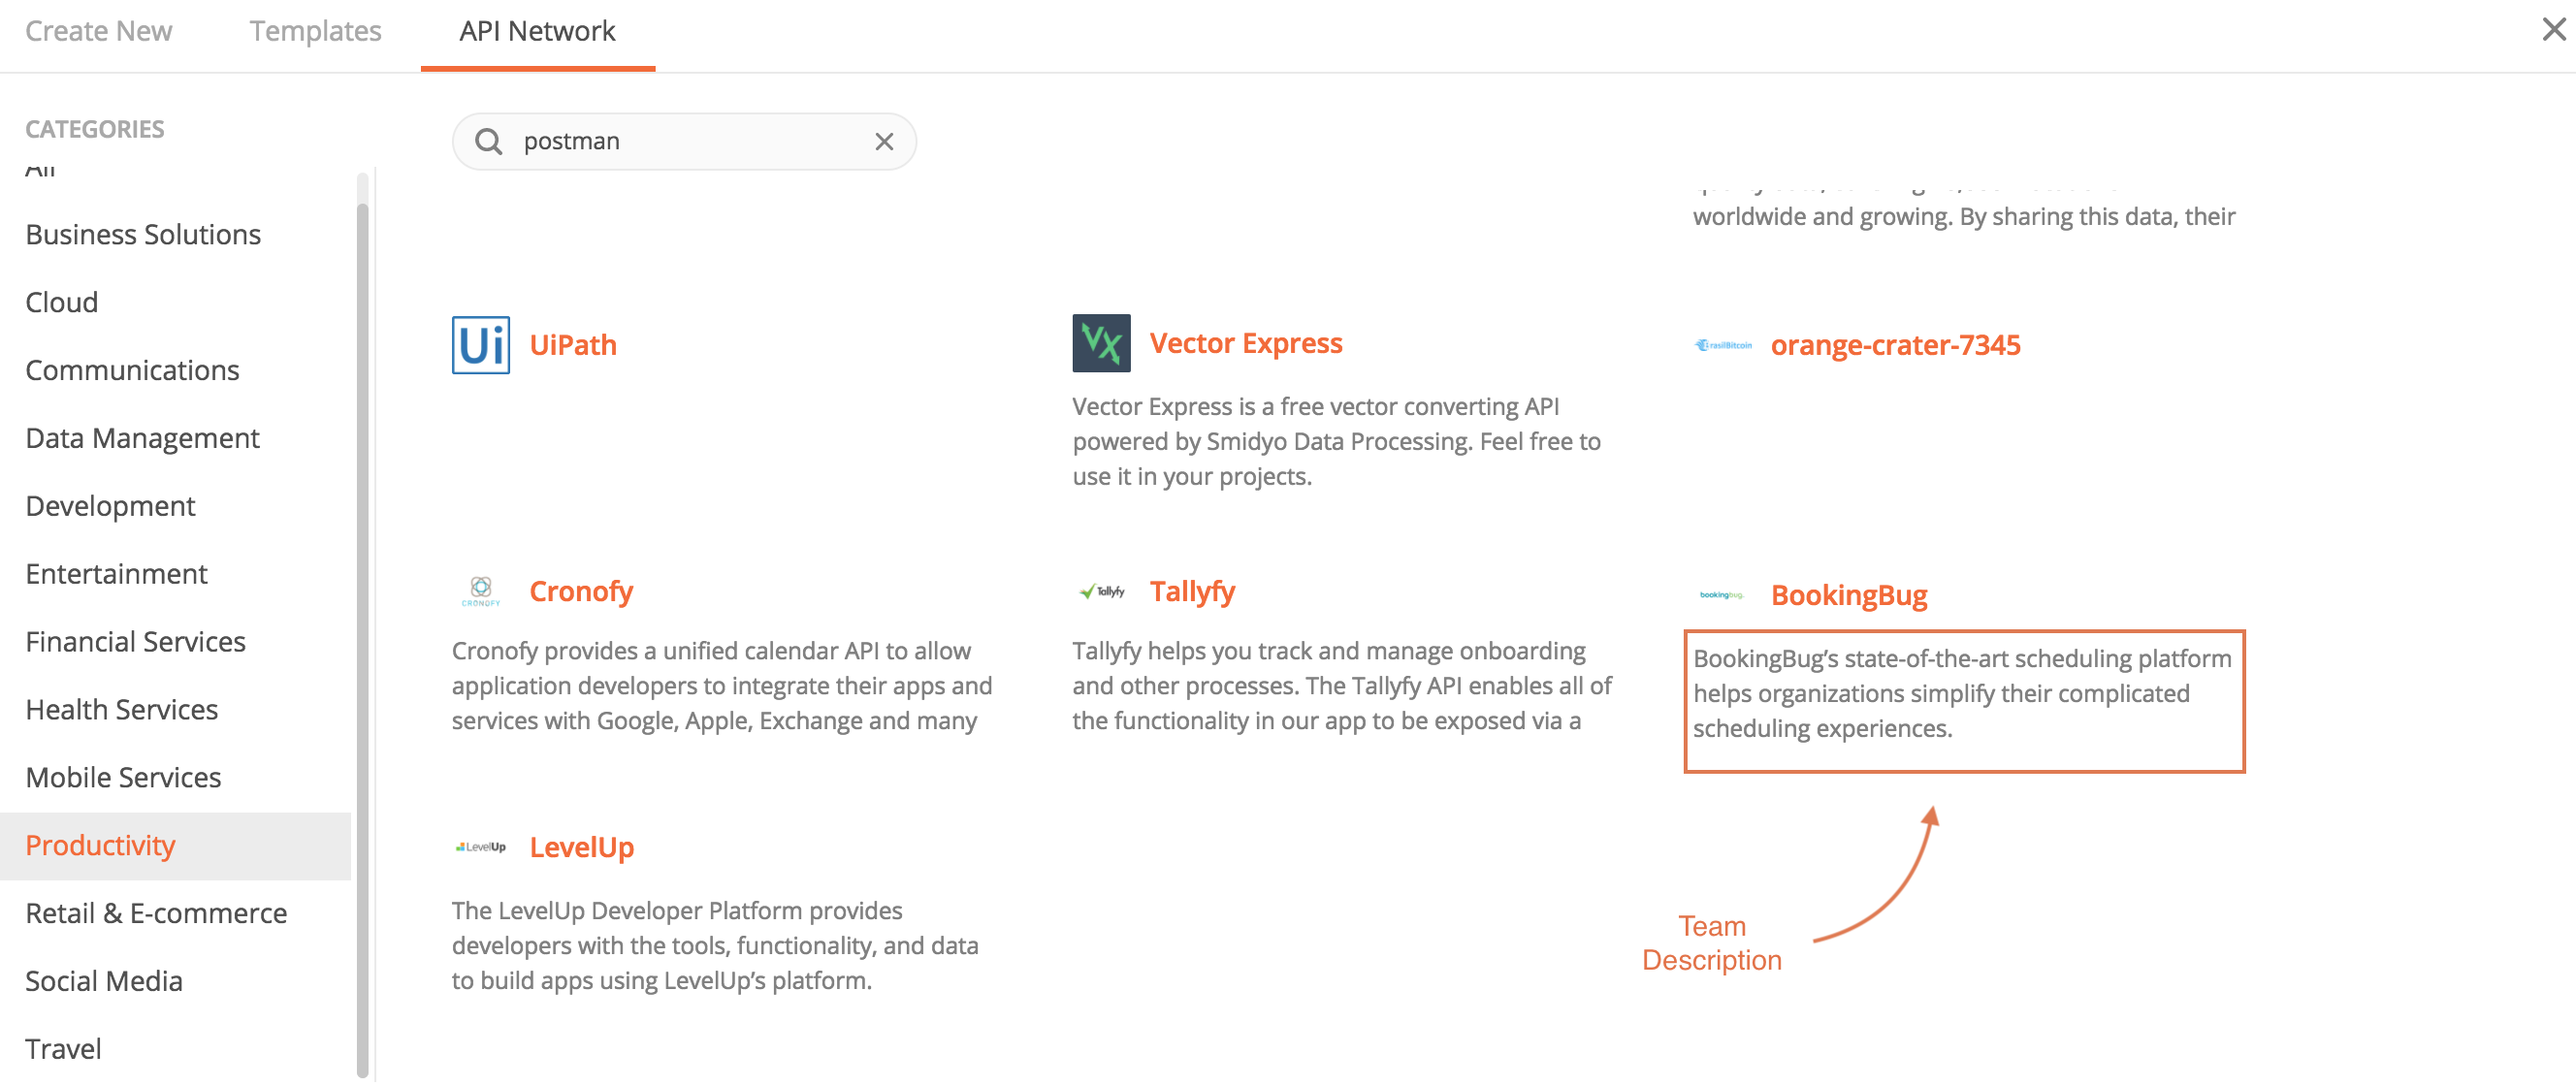
Task: Click the Cronofy logo icon
Action: [x=480, y=591]
